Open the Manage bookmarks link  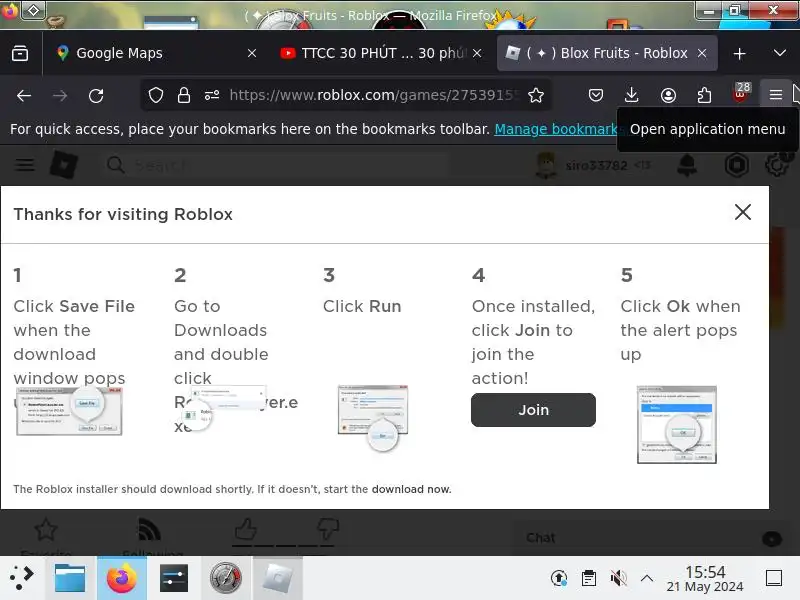pyautogui.click(x=556, y=129)
